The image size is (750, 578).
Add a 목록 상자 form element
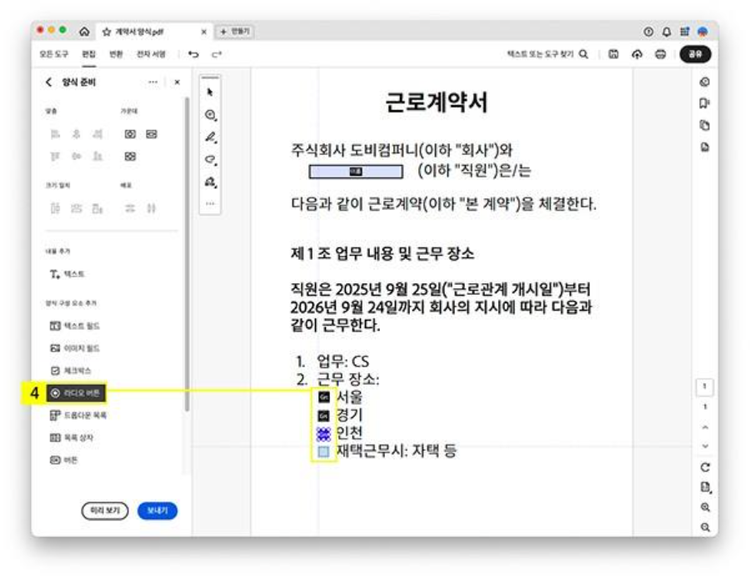pos(72,437)
